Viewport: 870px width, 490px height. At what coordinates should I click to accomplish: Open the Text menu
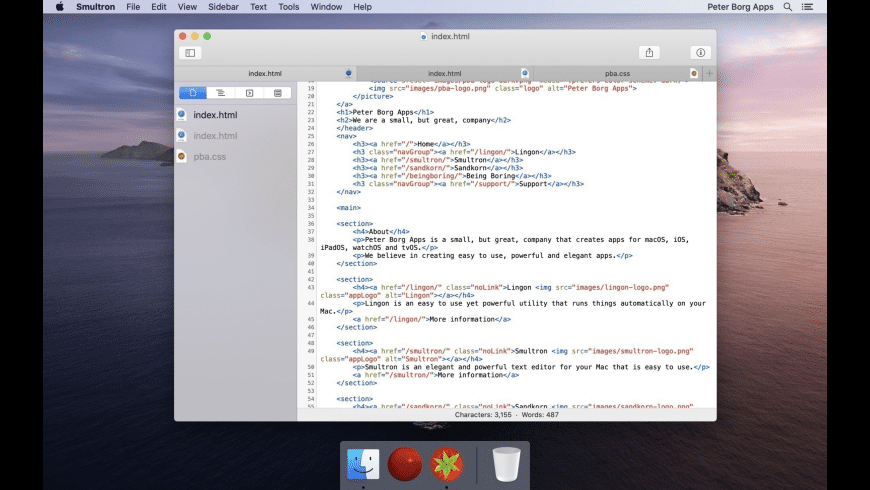tap(258, 7)
